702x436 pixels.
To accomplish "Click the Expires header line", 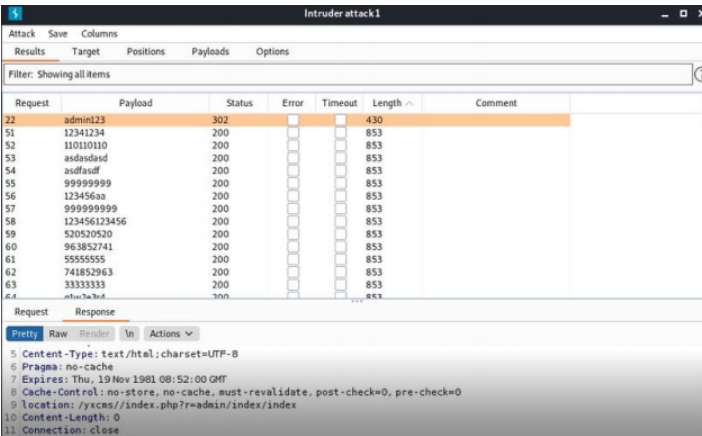I will (124, 379).
